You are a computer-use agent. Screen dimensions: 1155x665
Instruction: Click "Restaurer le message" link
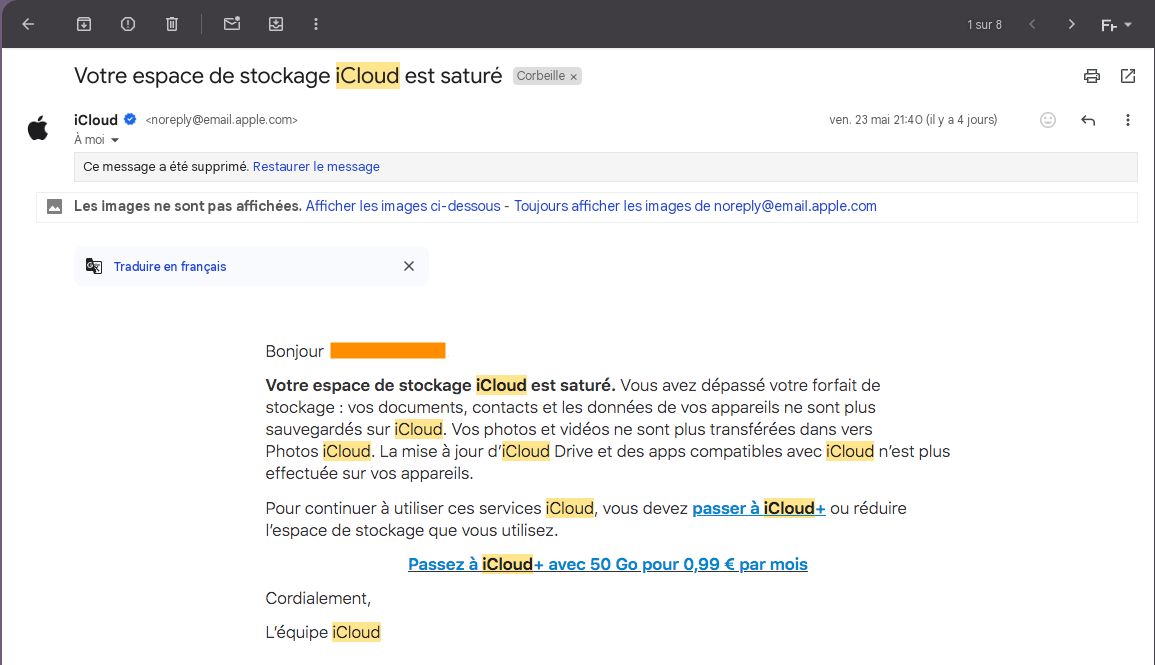[316, 167]
